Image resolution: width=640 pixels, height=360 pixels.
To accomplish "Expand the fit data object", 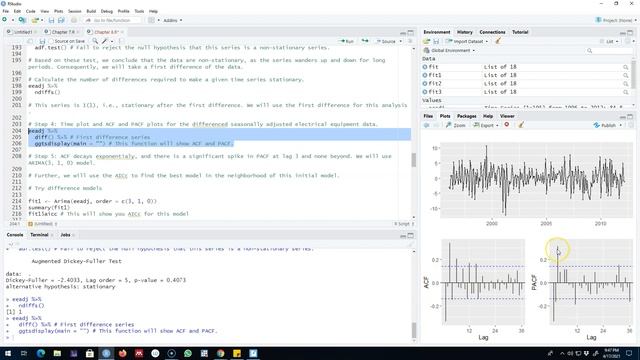I will 425,67.
